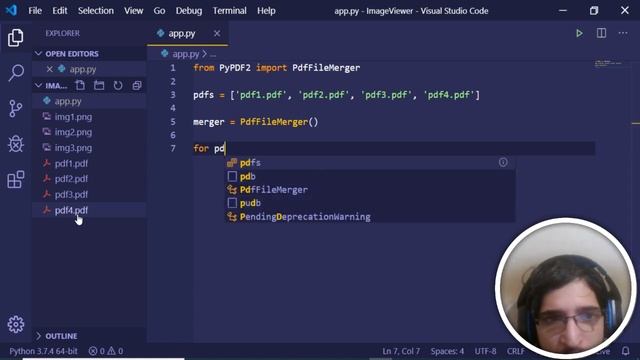Refresh the explorer file list
The width and height of the screenshot is (640, 360).
coord(118,85)
